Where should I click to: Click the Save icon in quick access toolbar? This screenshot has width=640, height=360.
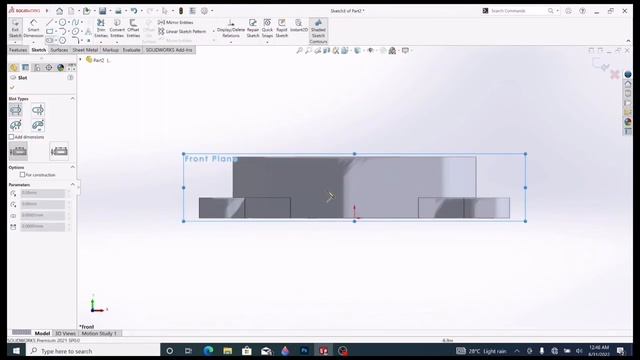pyautogui.click(x=102, y=11)
